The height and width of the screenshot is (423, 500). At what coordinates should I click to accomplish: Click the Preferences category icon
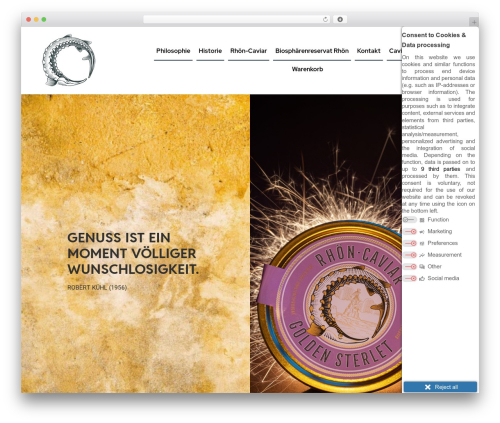coord(422,243)
